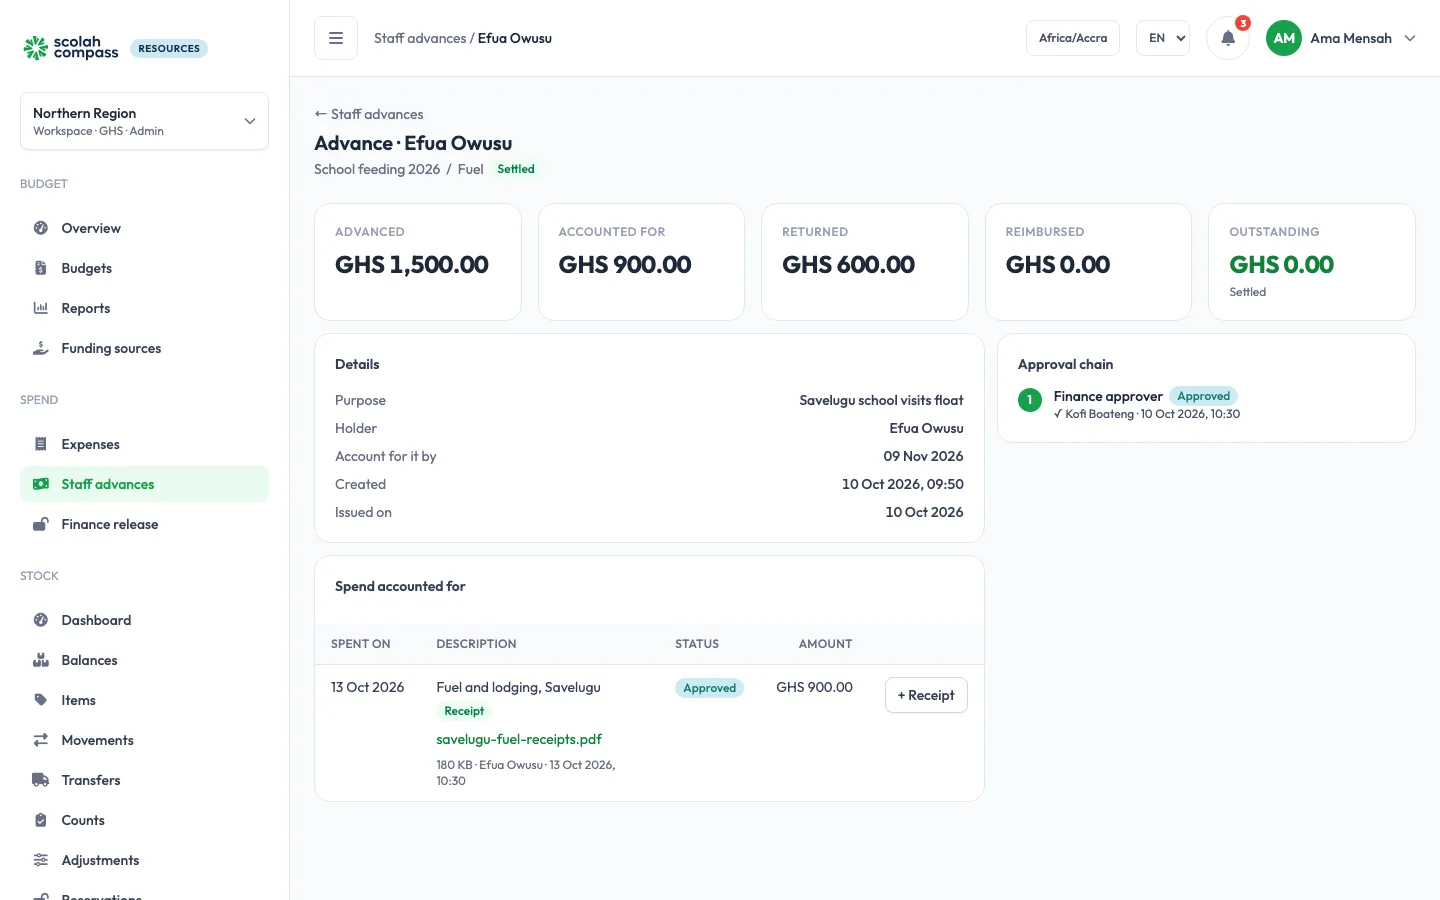Click the Adjustments sliders icon

pyautogui.click(x=41, y=860)
